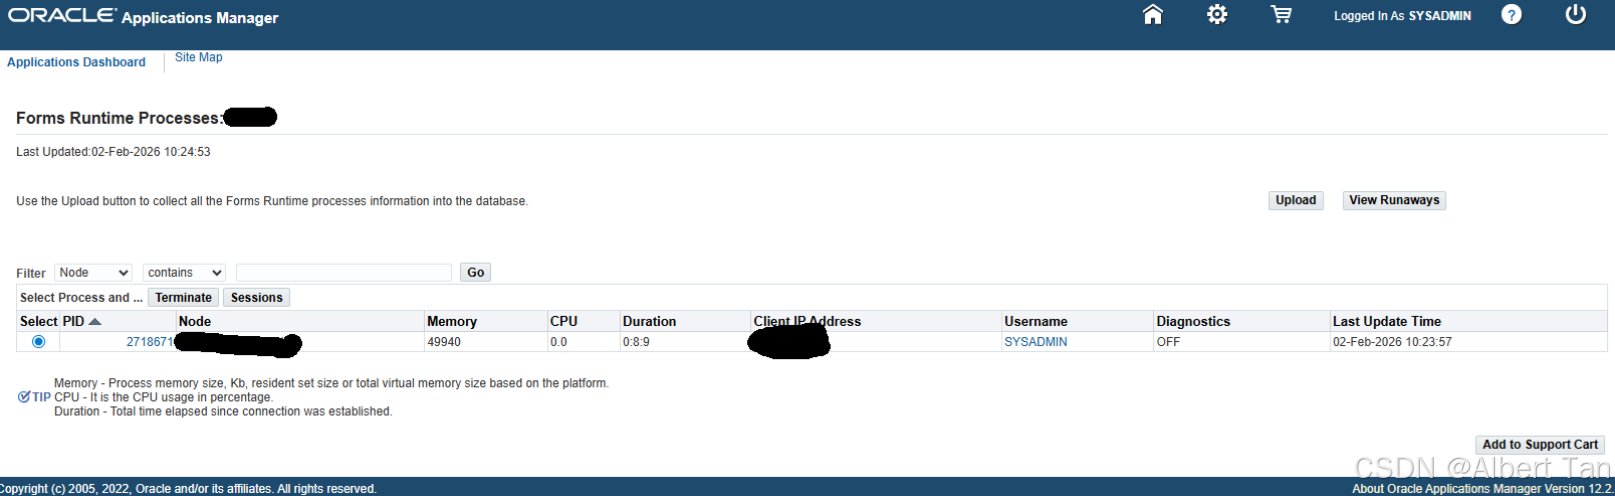1615x496 pixels.
Task: Focus the filter text input field
Action: pyautogui.click(x=344, y=273)
